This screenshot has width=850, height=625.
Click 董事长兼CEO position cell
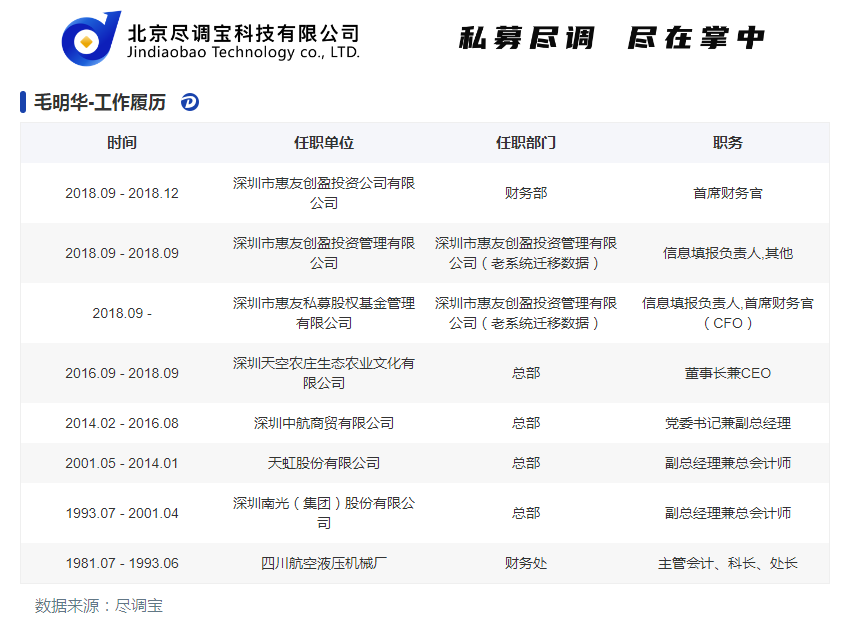pyautogui.click(x=727, y=373)
